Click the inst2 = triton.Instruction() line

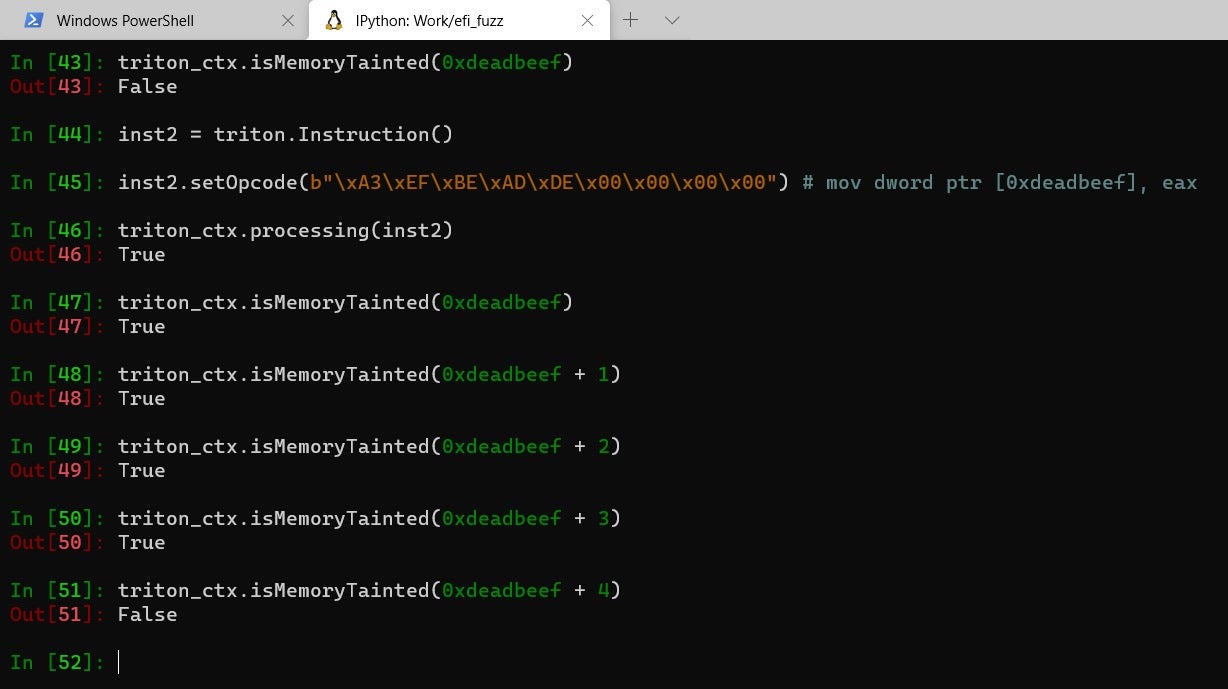(x=285, y=134)
